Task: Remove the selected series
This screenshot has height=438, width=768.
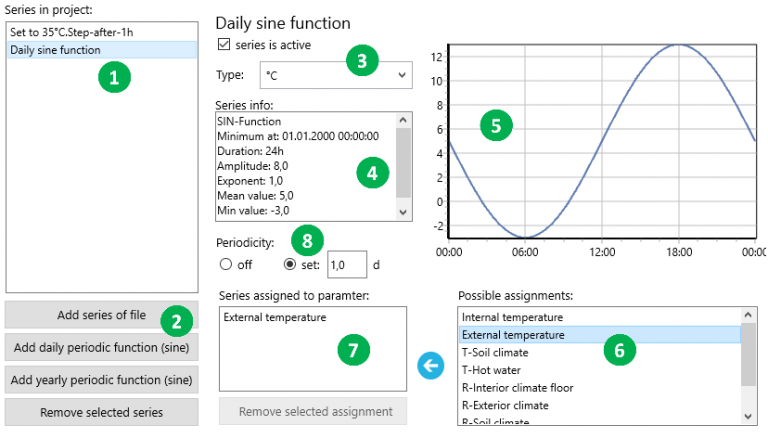Action: pos(102,412)
